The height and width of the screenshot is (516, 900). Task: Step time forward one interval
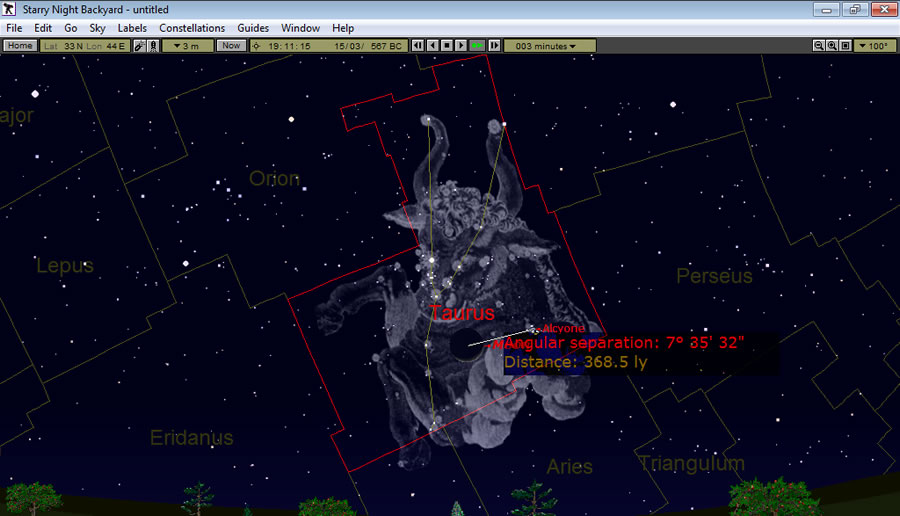point(494,46)
